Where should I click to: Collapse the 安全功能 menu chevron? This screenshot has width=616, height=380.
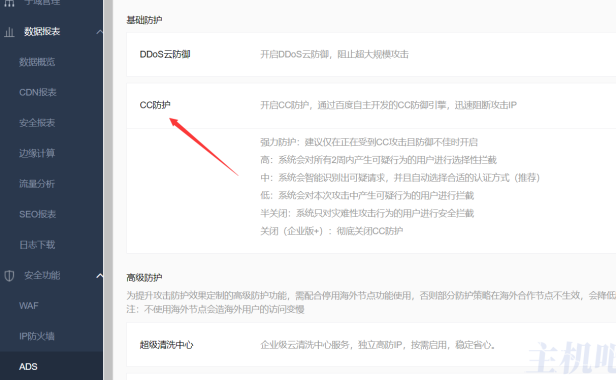99,275
